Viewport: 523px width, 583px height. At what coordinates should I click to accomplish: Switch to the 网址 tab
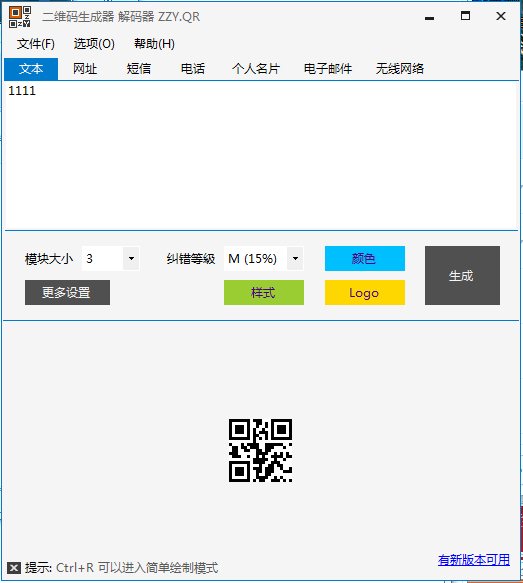pos(85,69)
